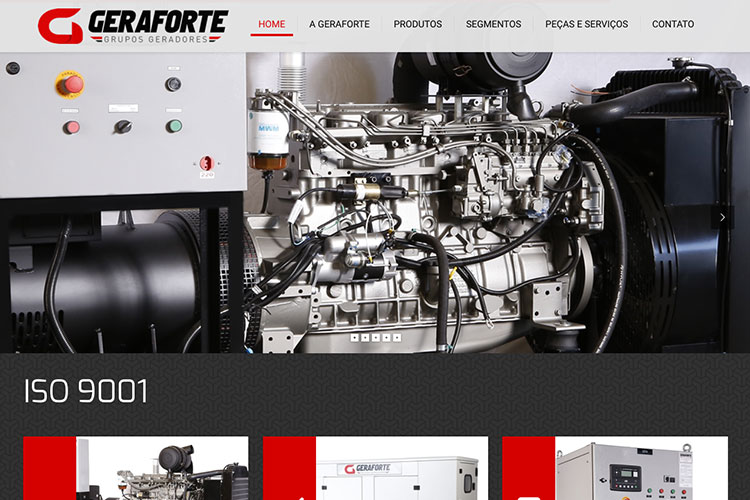Advance the slider with the right arrow

[x=722, y=217]
